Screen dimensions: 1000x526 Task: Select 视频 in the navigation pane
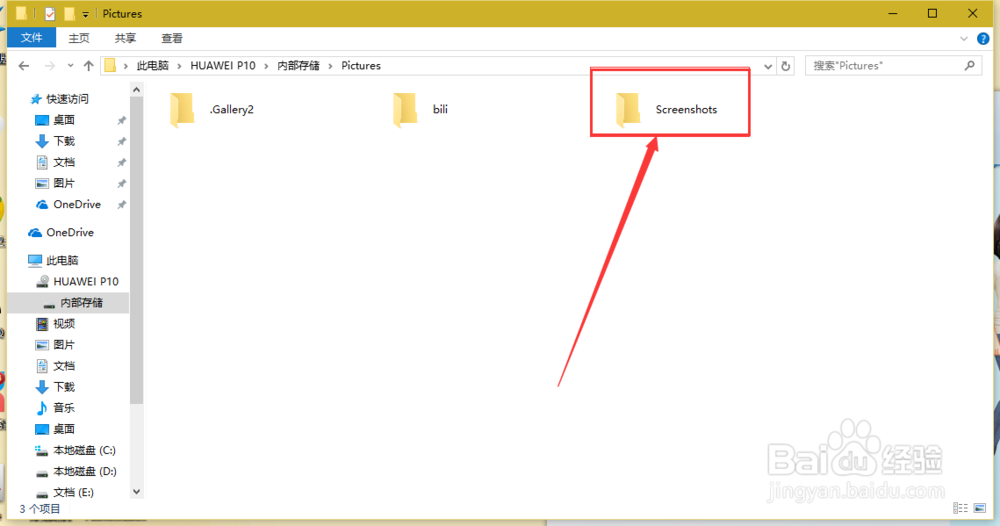64,323
